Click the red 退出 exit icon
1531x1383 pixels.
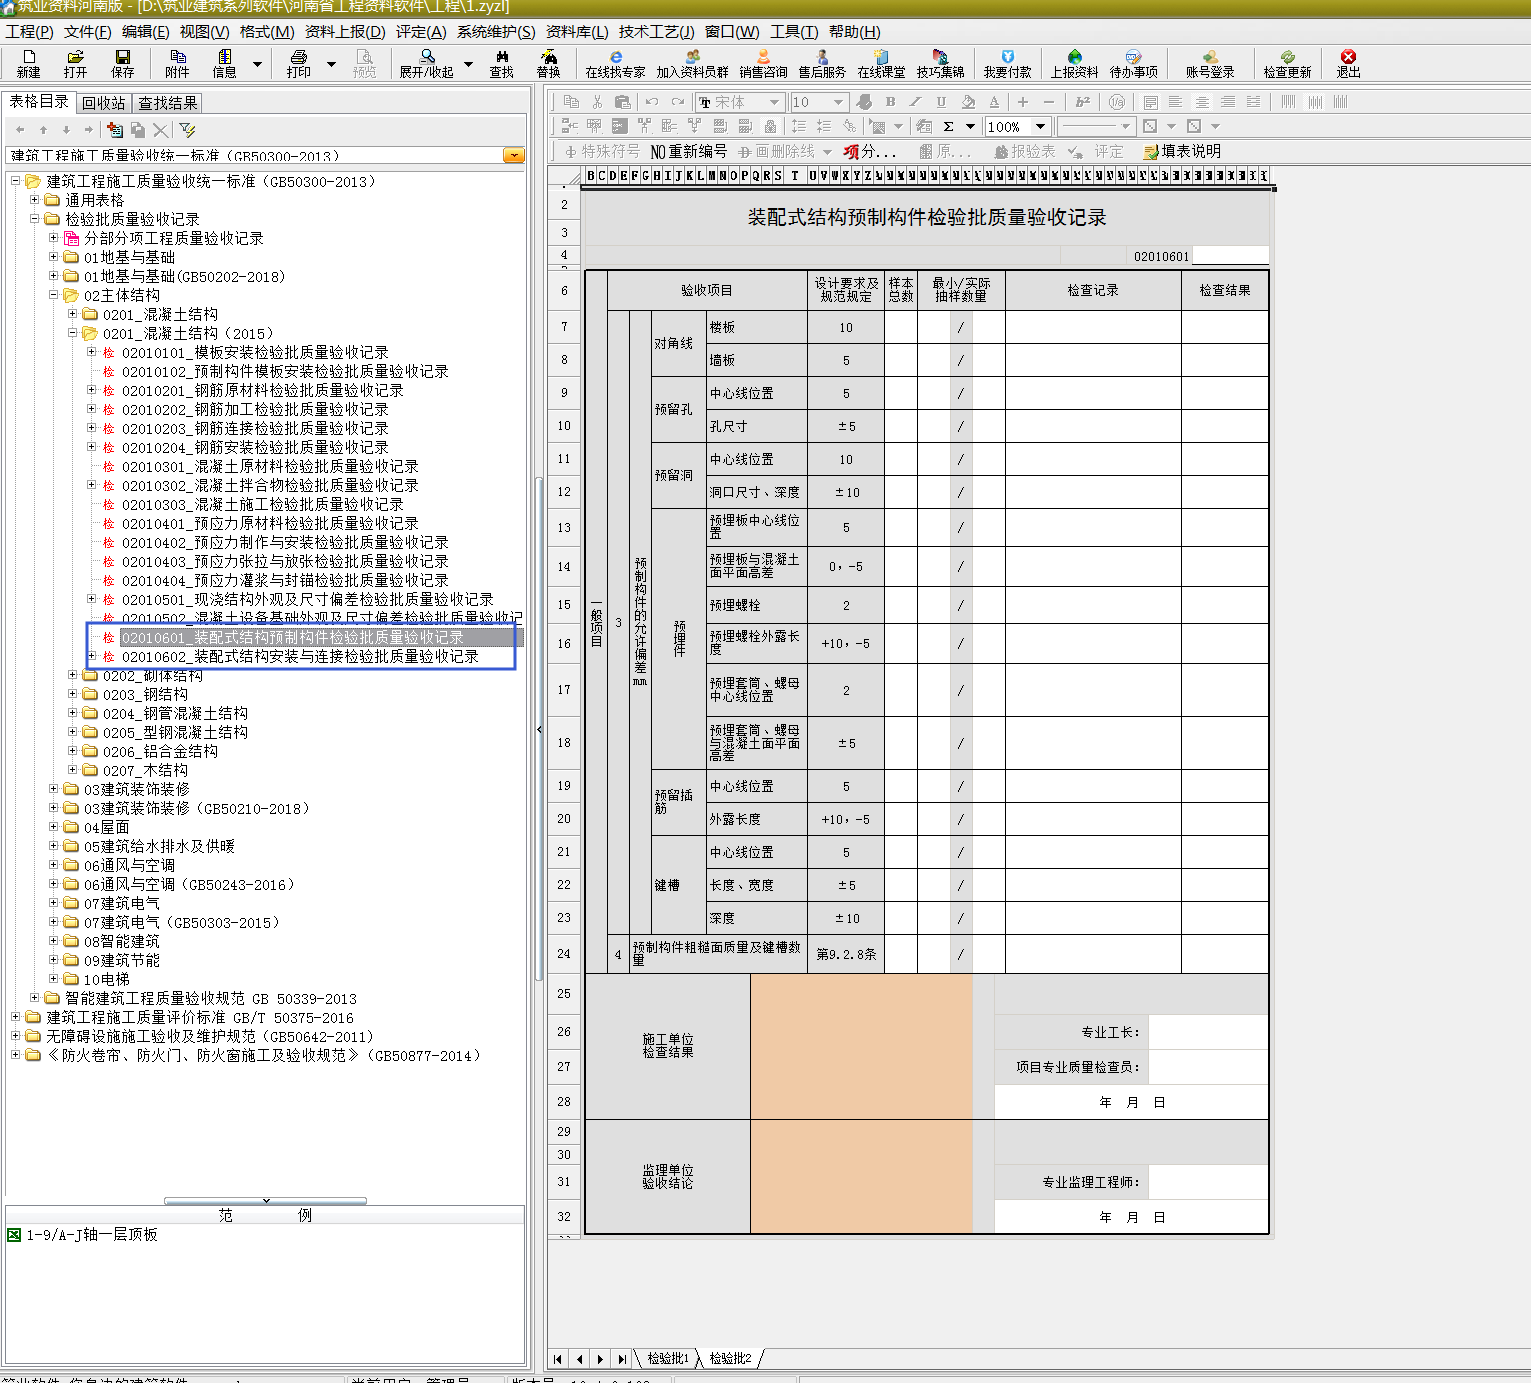[1348, 63]
